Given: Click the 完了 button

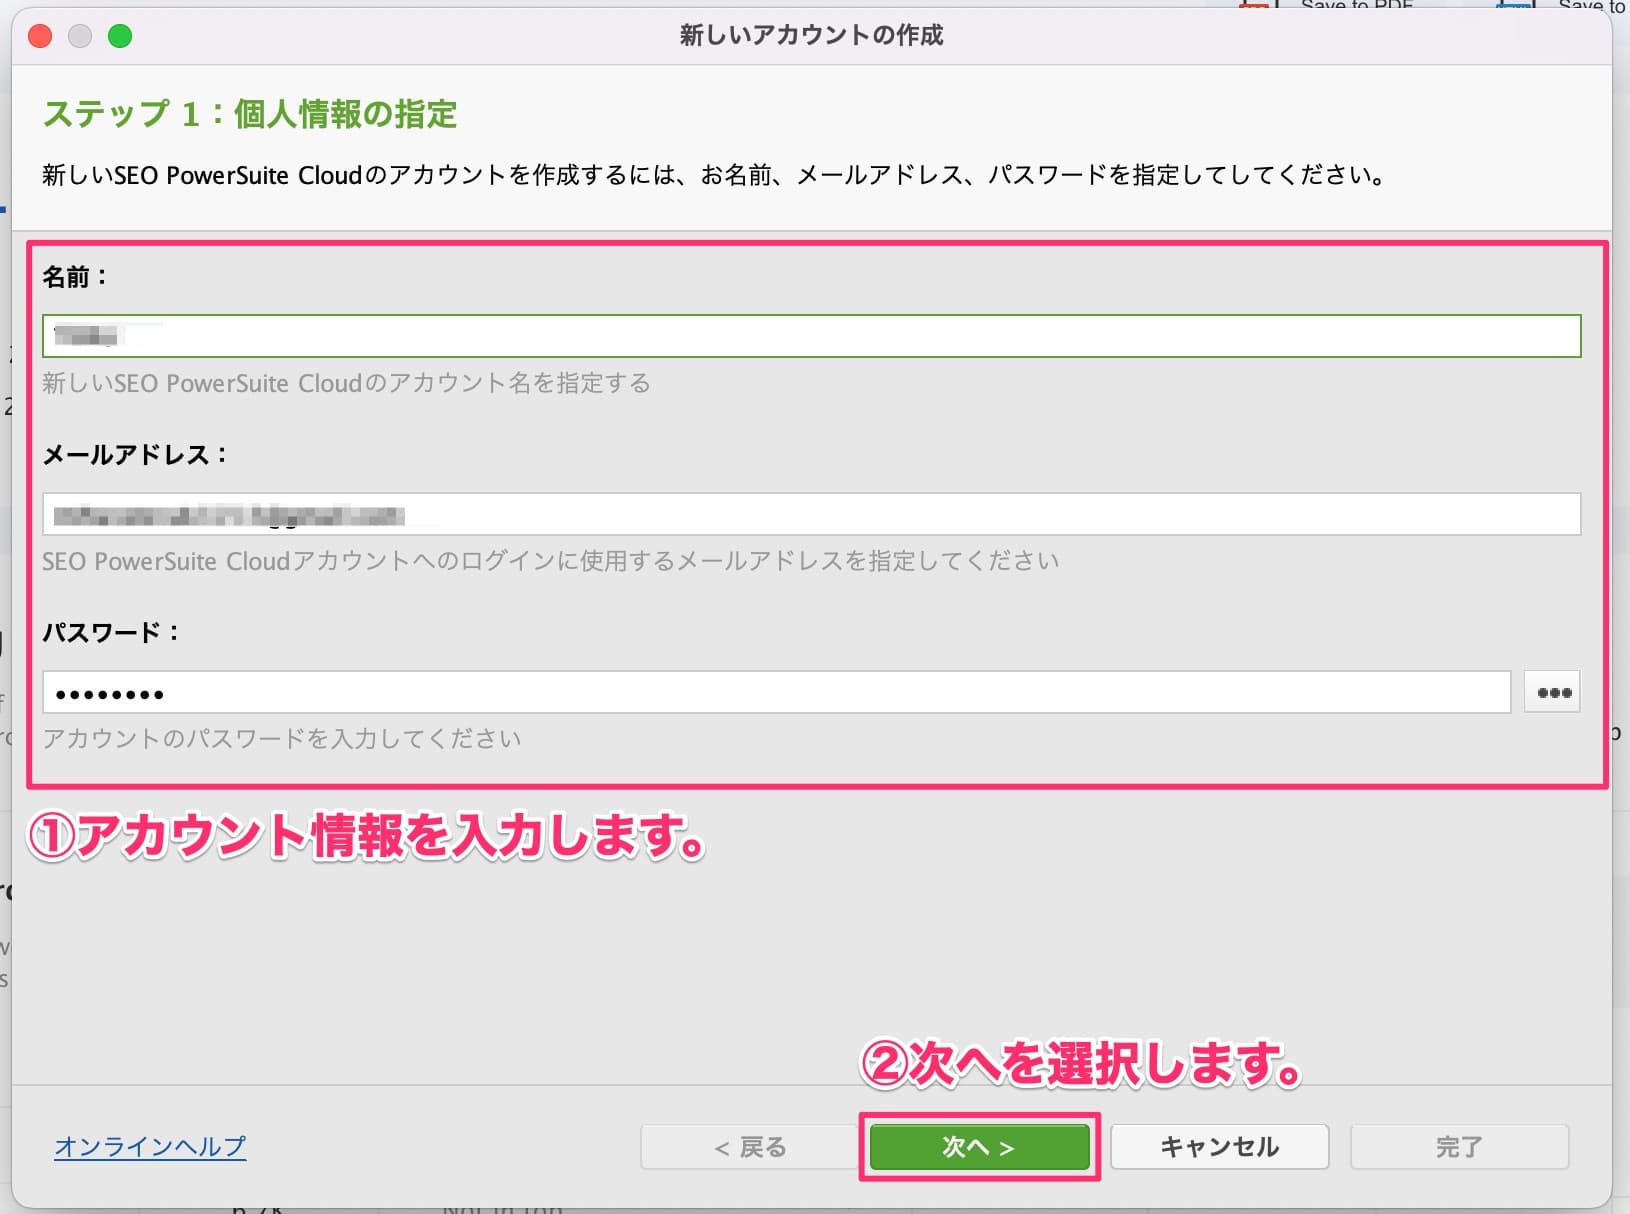Looking at the screenshot, I should coord(1459,1147).
